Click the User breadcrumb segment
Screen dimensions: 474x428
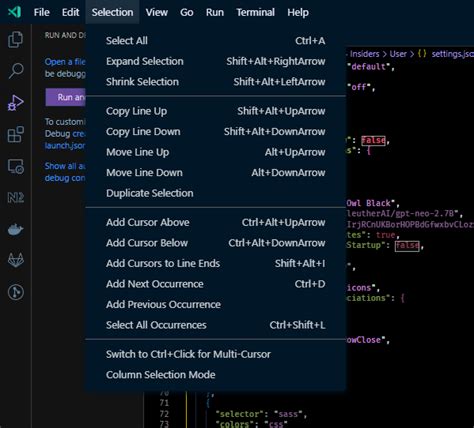[398, 54]
